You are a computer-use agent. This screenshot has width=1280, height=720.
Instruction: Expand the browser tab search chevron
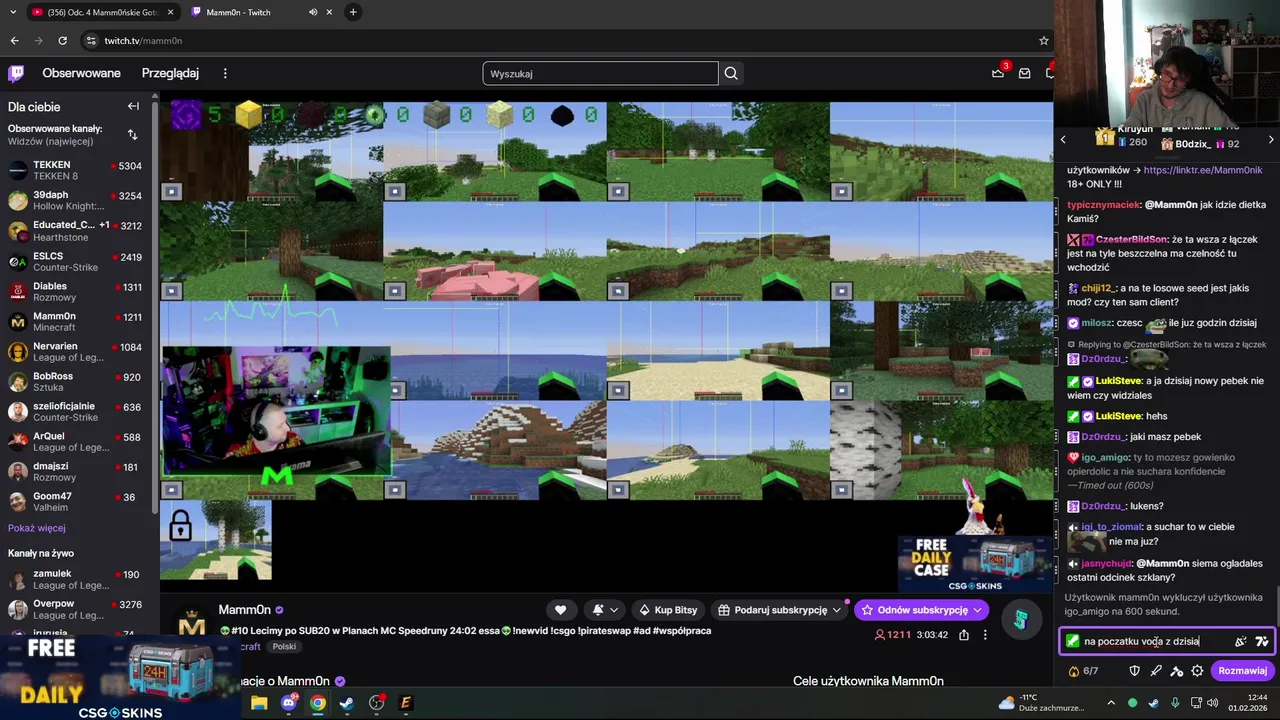coord(13,12)
